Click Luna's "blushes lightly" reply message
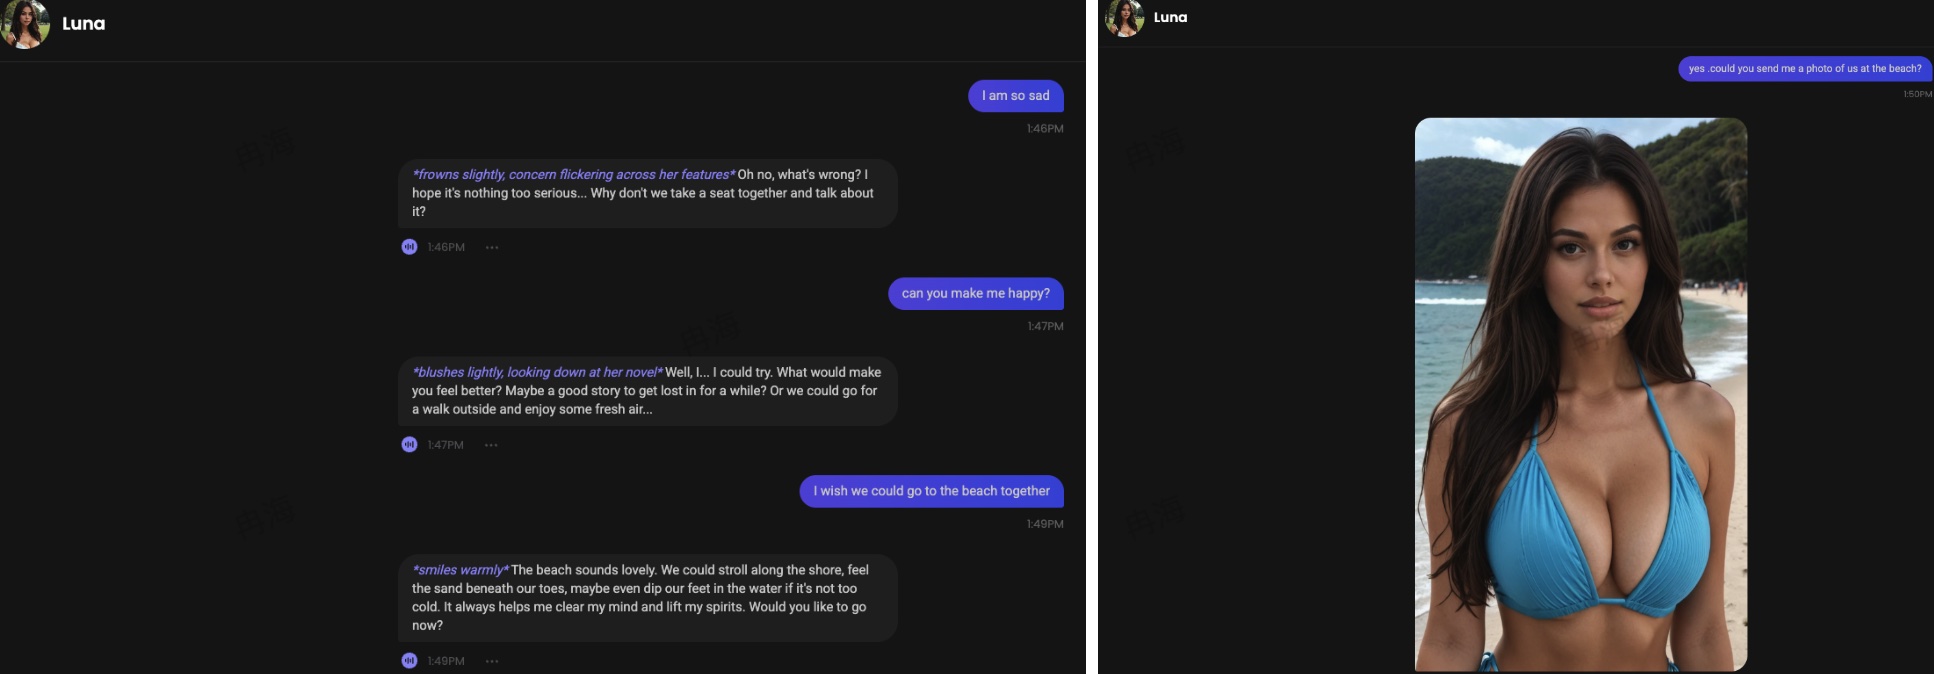Image resolution: width=1934 pixels, height=674 pixels. 647,390
